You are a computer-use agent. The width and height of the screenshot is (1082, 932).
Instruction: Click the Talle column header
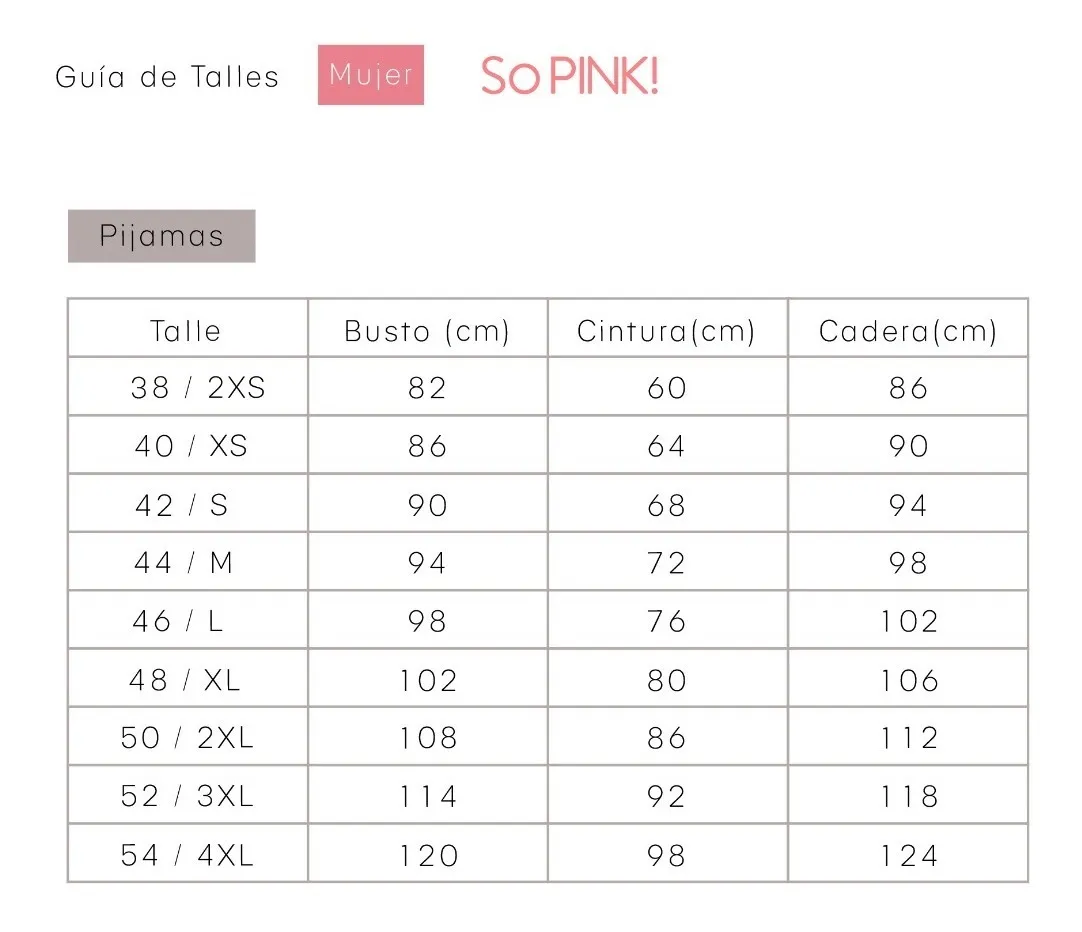[x=186, y=331]
